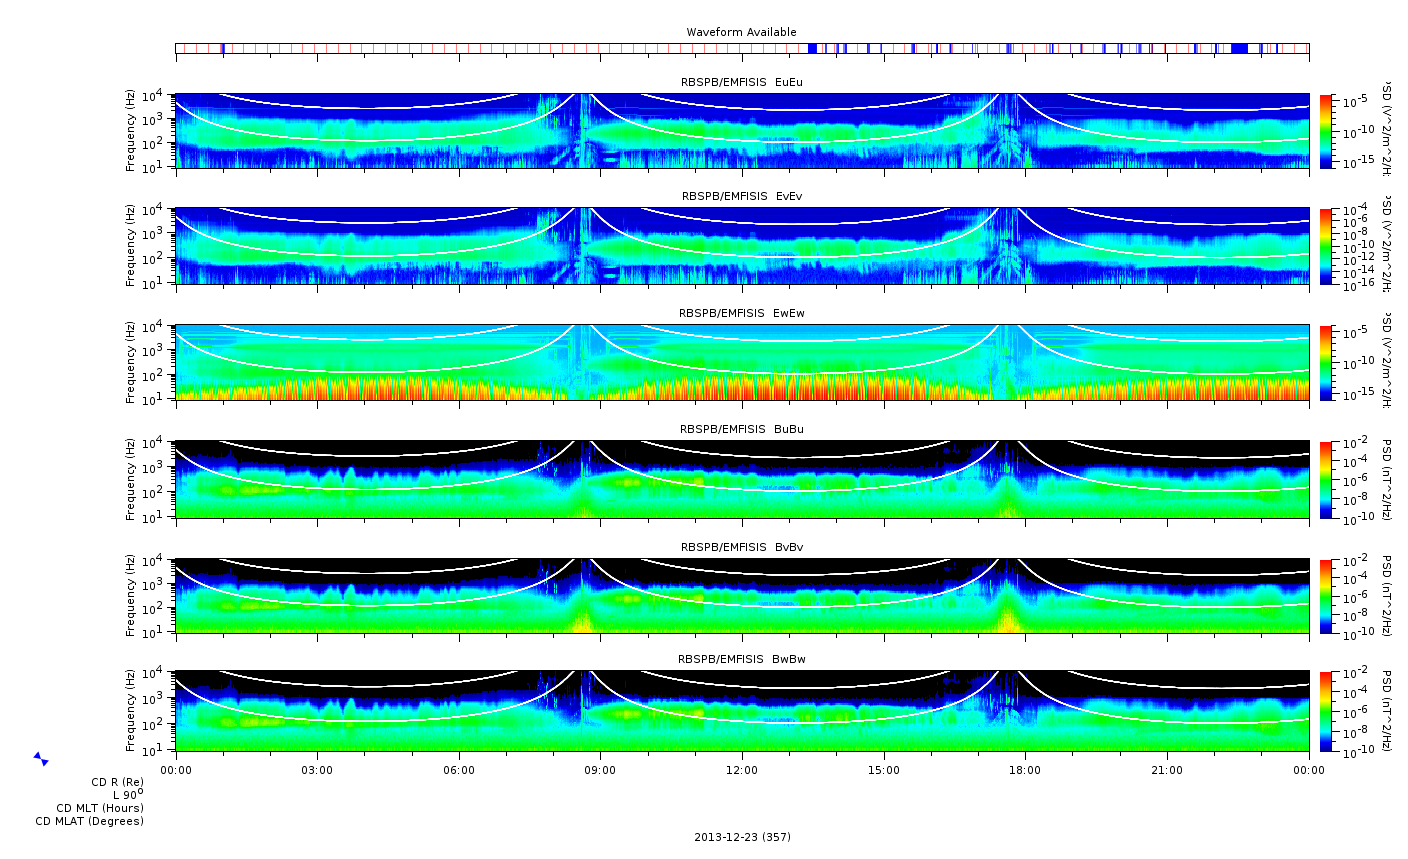Click the 12:00 time axis label
This screenshot has width=1408, height=859.
[x=742, y=770]
